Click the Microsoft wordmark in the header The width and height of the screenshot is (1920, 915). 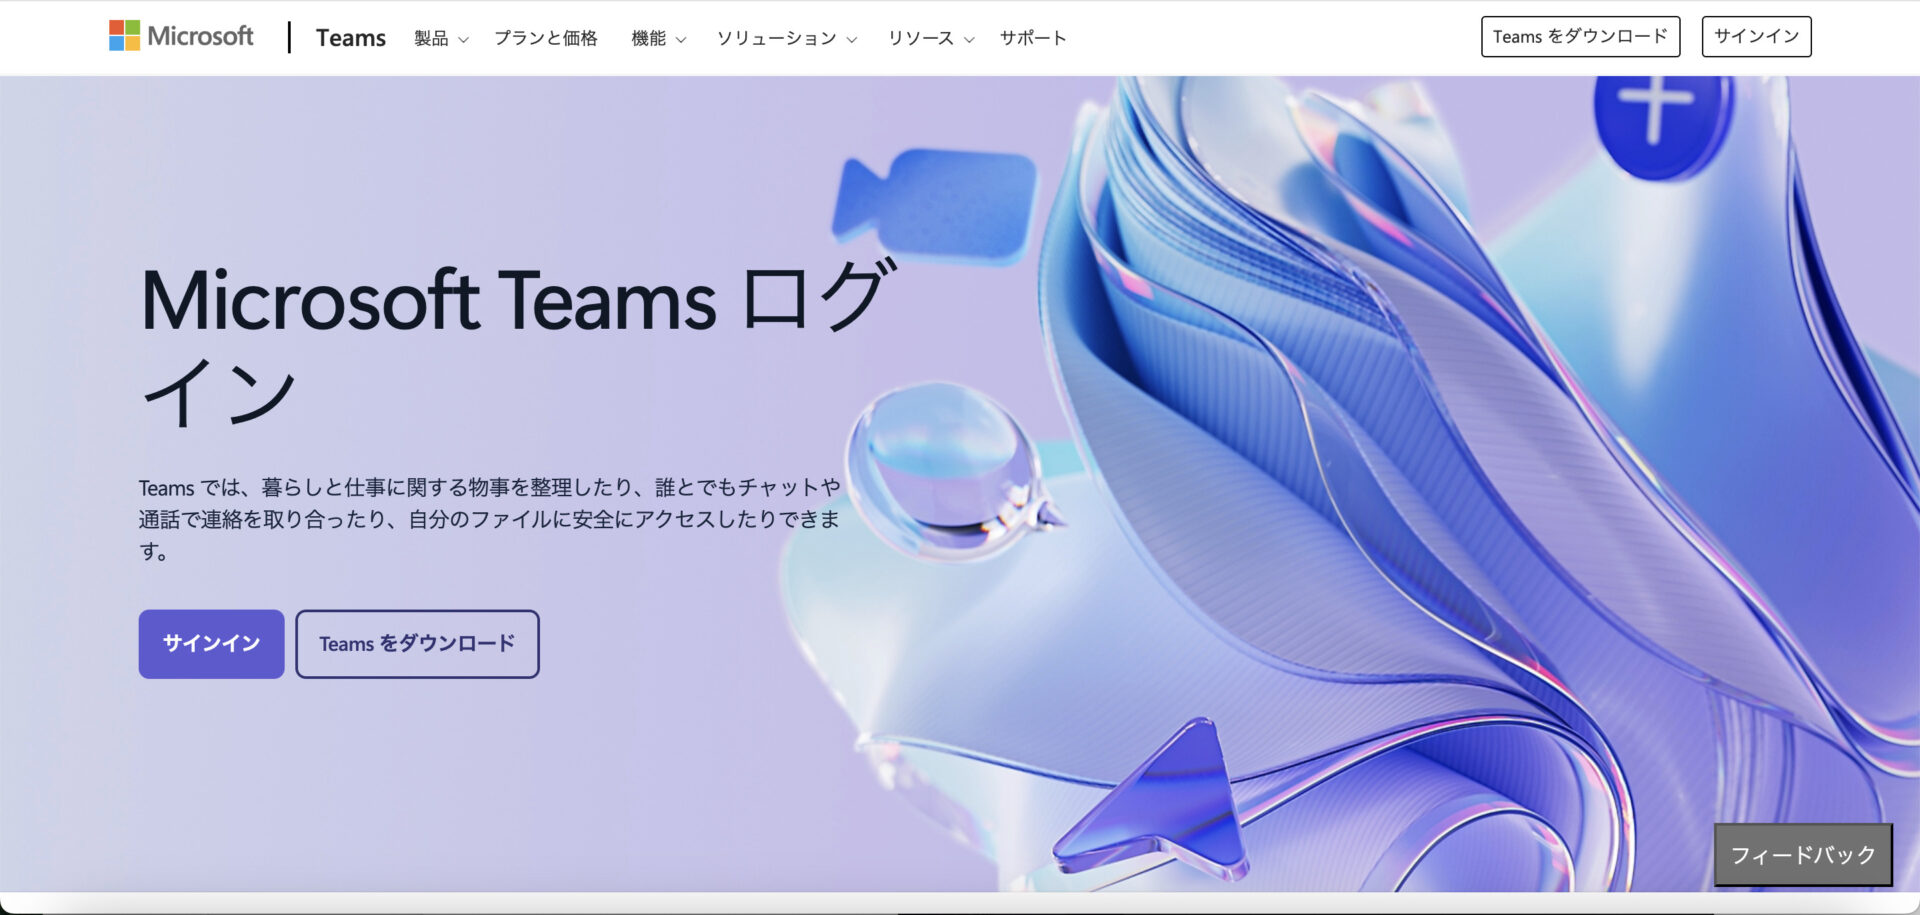(200, 35)
